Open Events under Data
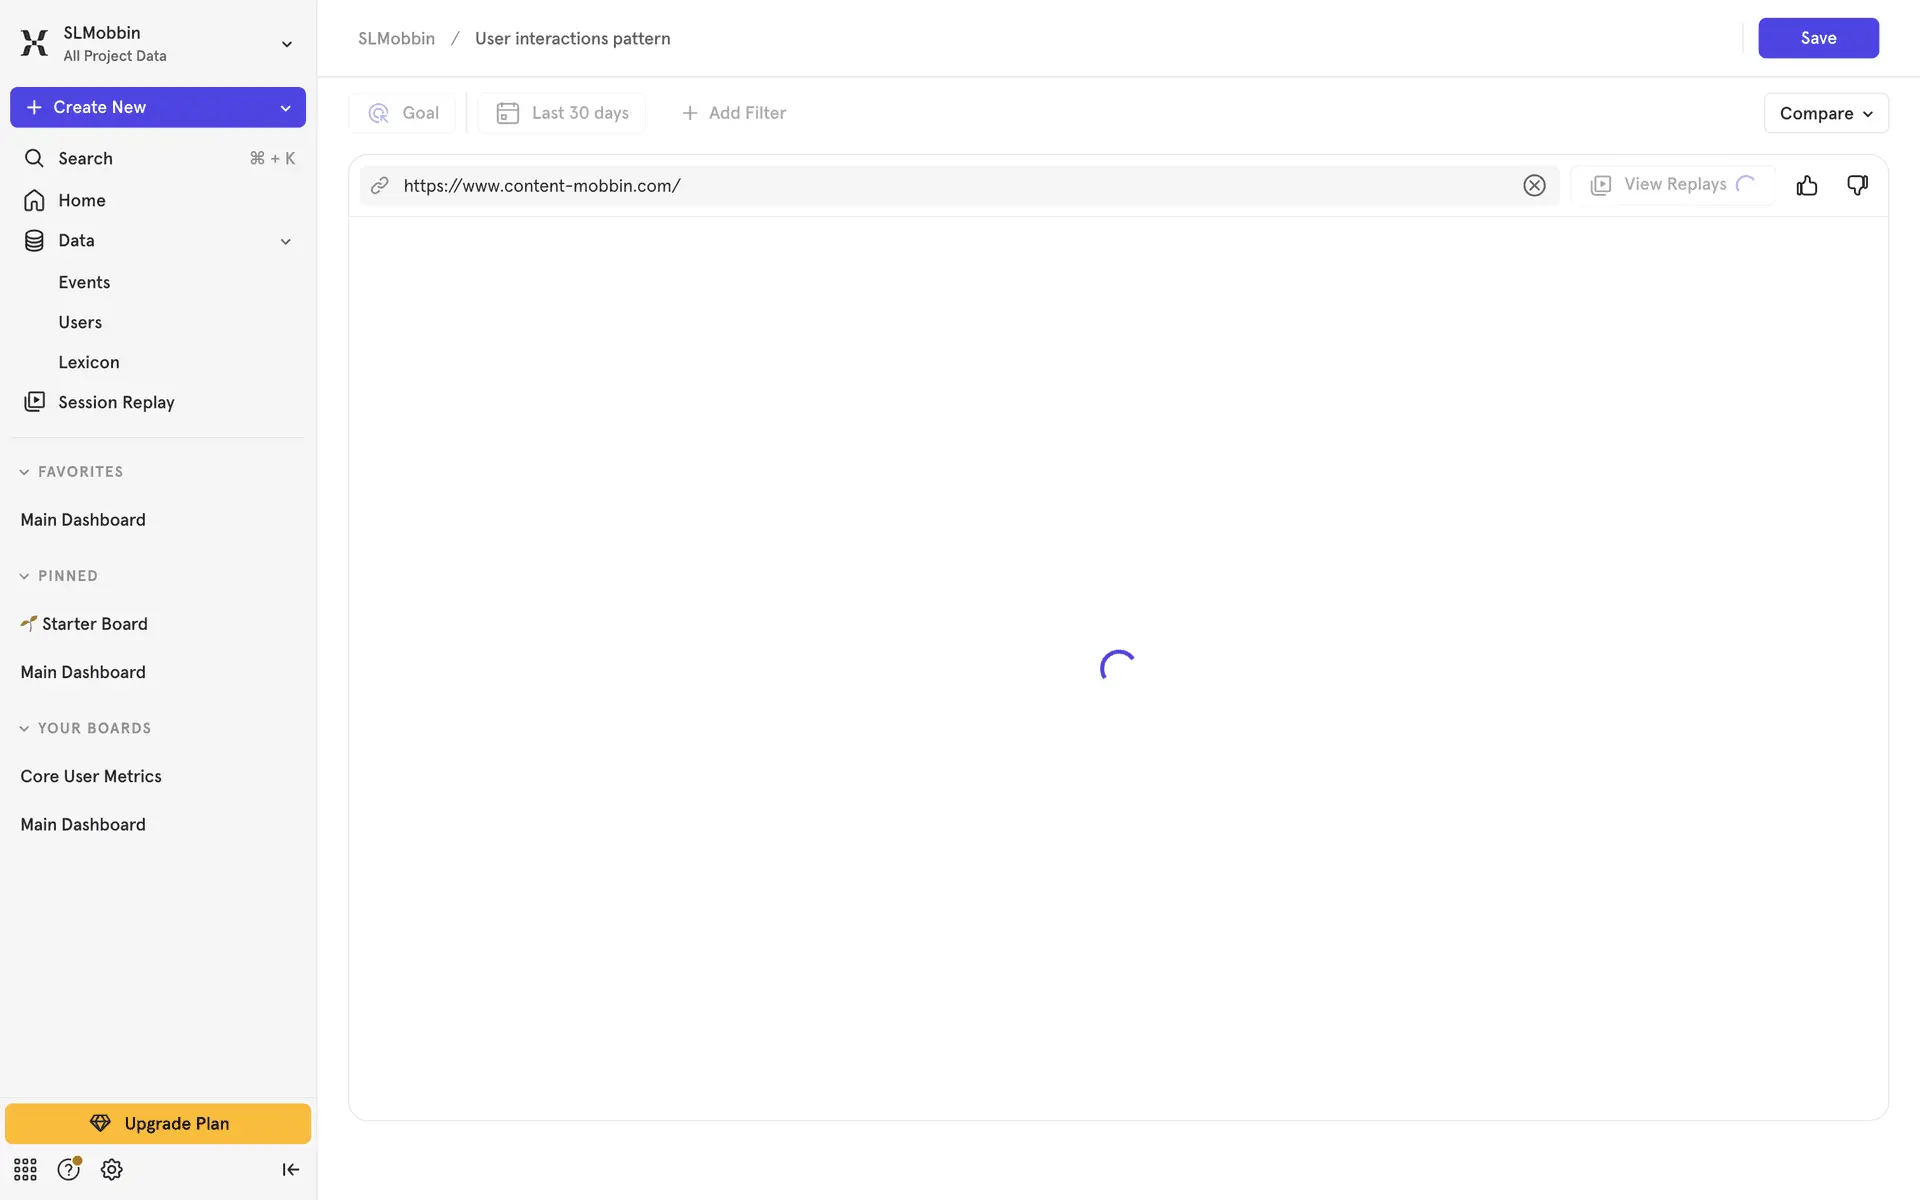This screenshot has height=1200, width=1920. point(84,282)
